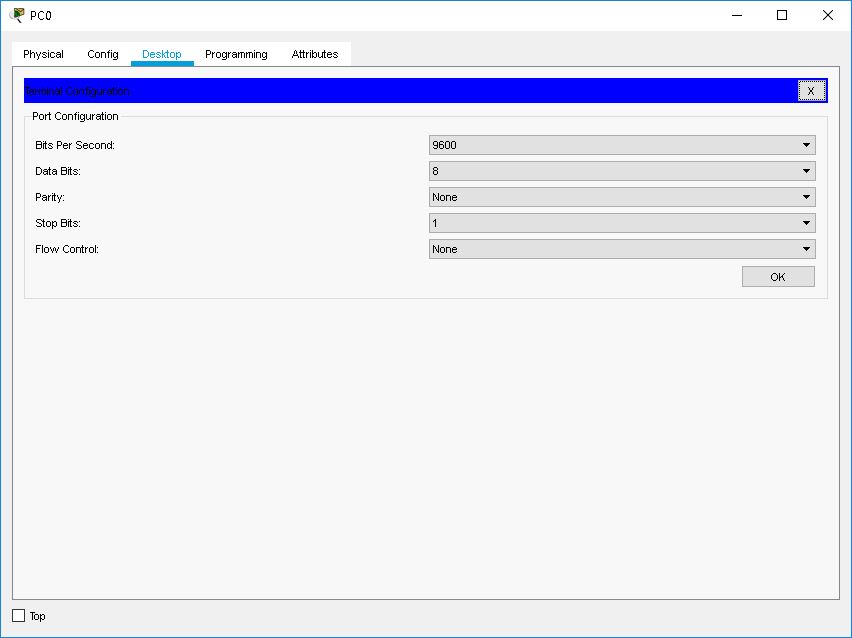The height and width of the screenshot is (638, 852).
Task: Confirm port settings with OK
Action: 778,276
